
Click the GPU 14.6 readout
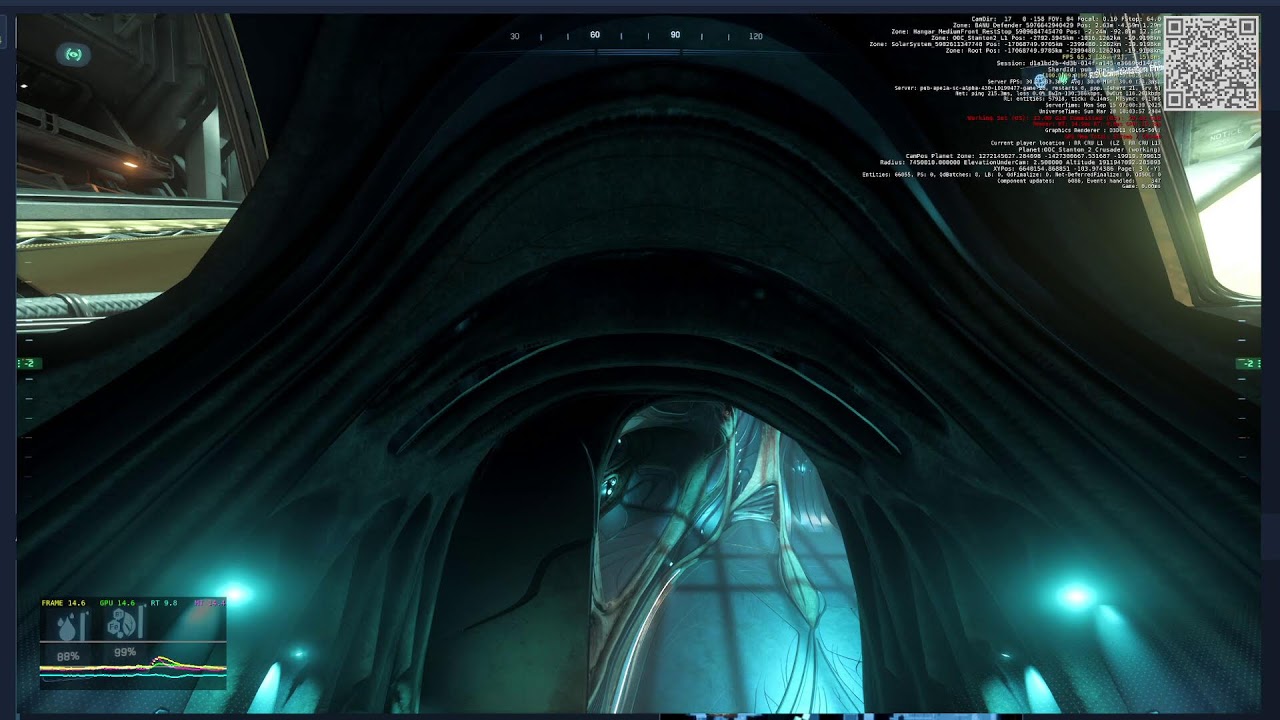pyautogui.click(x=117, y=603)
